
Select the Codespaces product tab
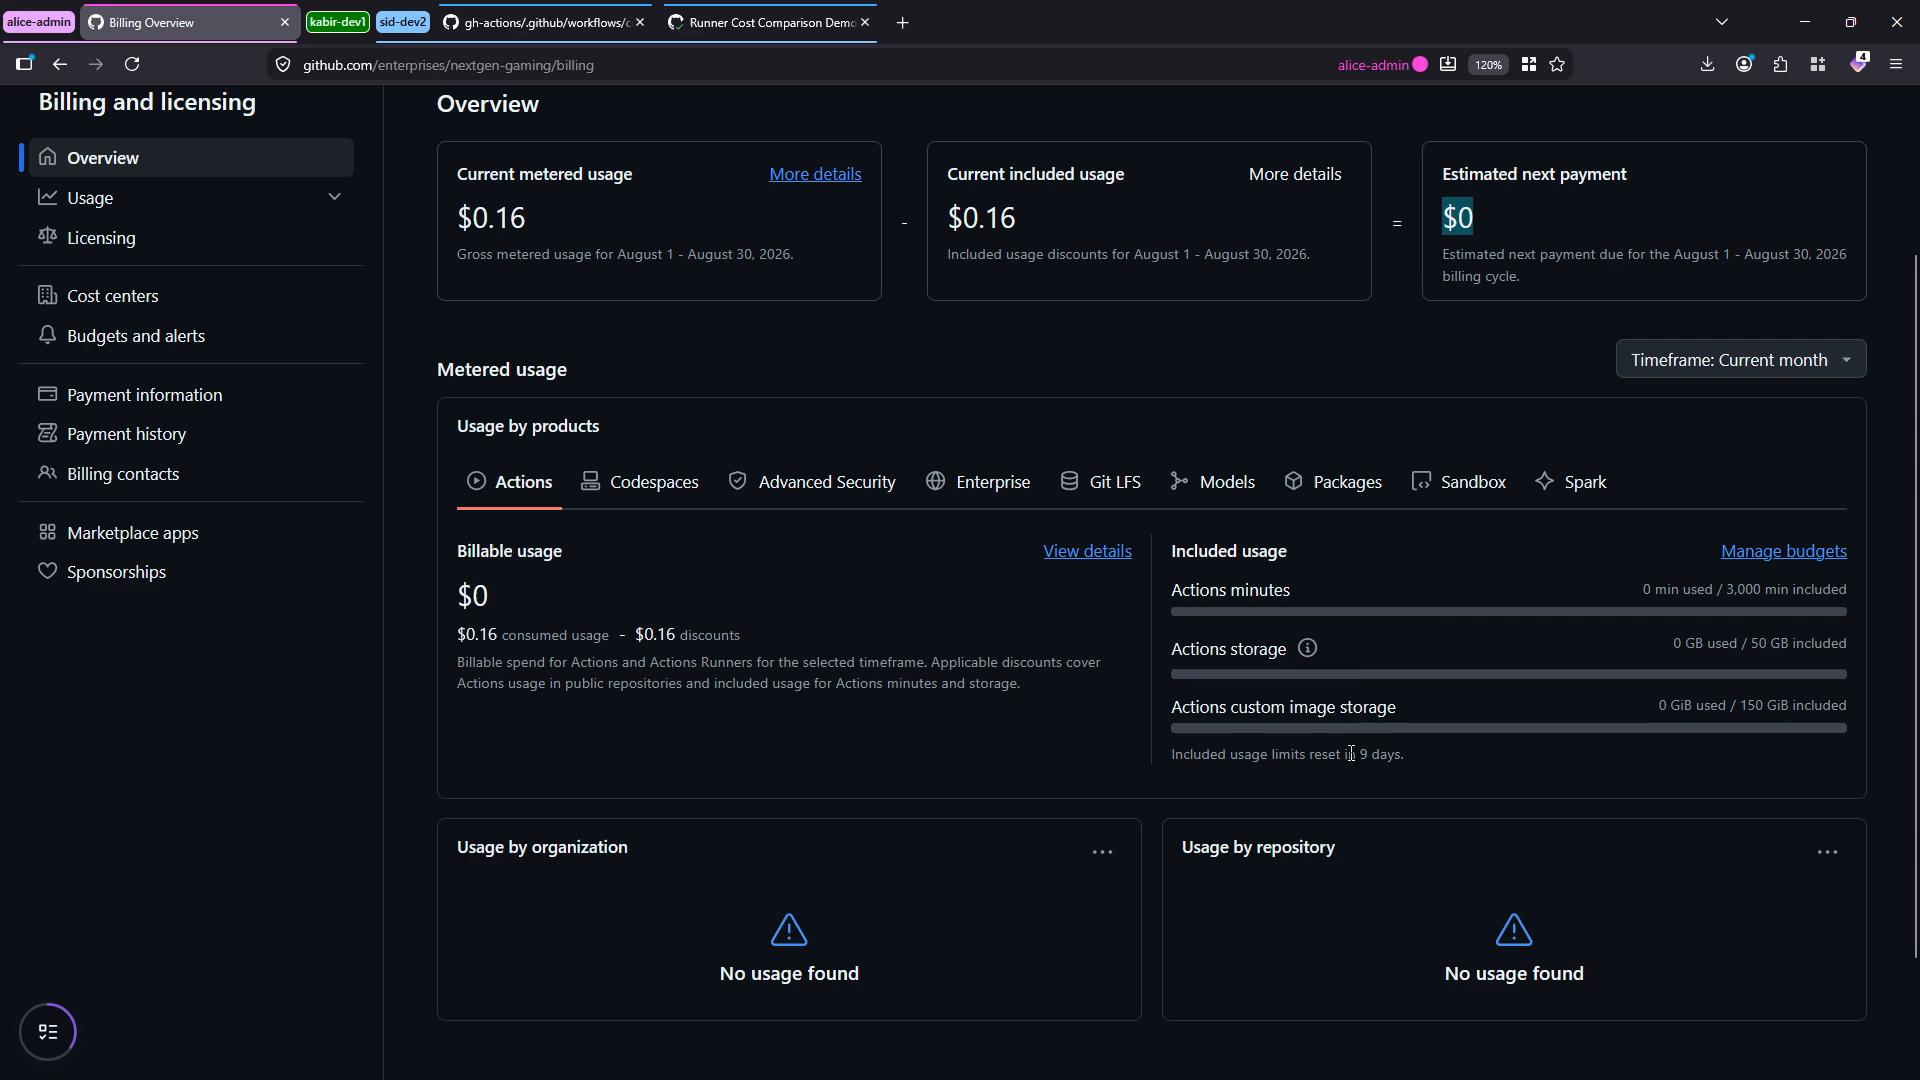click(640, 482)
